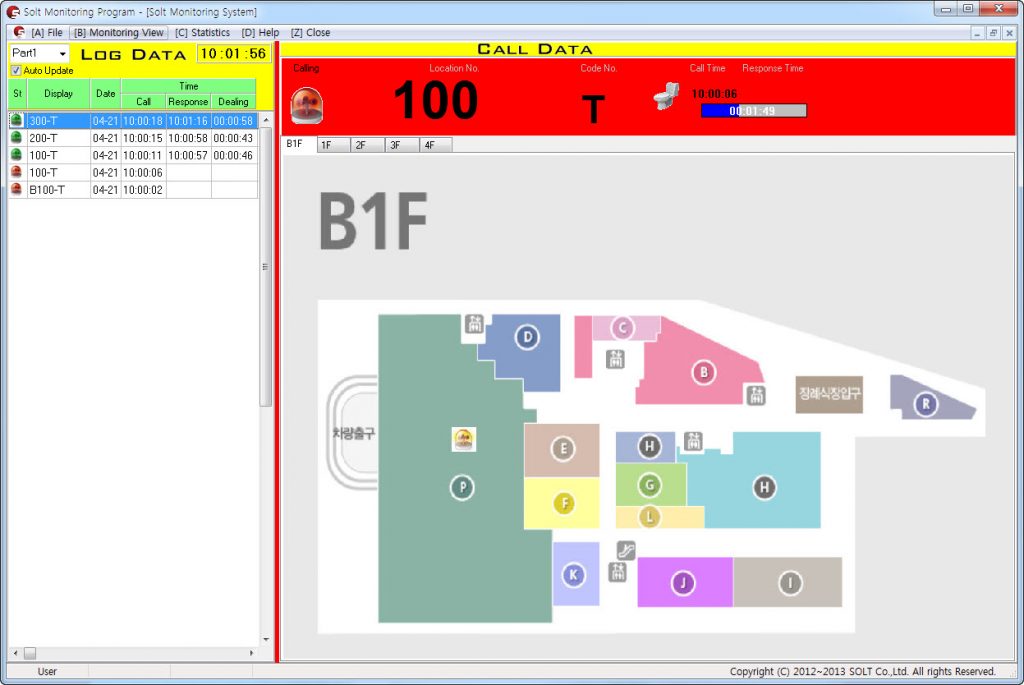Image resolution: width=1024 pixels, height=685 pixels.
Task: Select the circled J zone marker
Action: pos(683,582)
